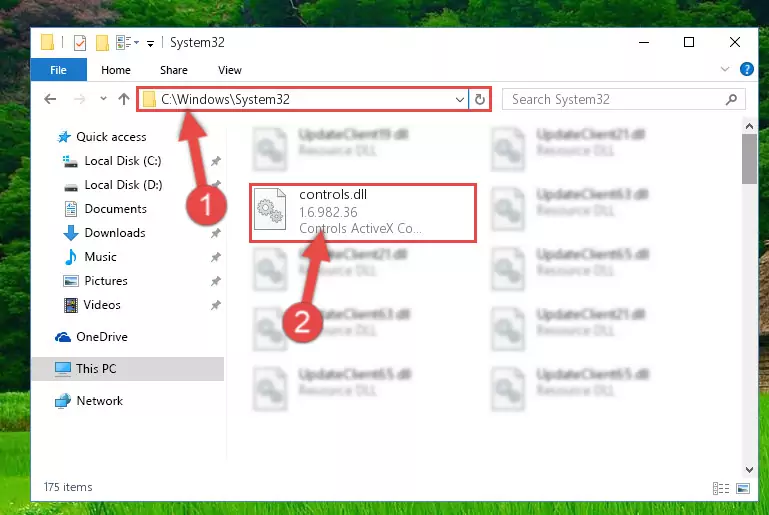Viewport: 769px width, 515px height.
Task: Expand the ribbon with the chevron
Action: coord(725,69)
